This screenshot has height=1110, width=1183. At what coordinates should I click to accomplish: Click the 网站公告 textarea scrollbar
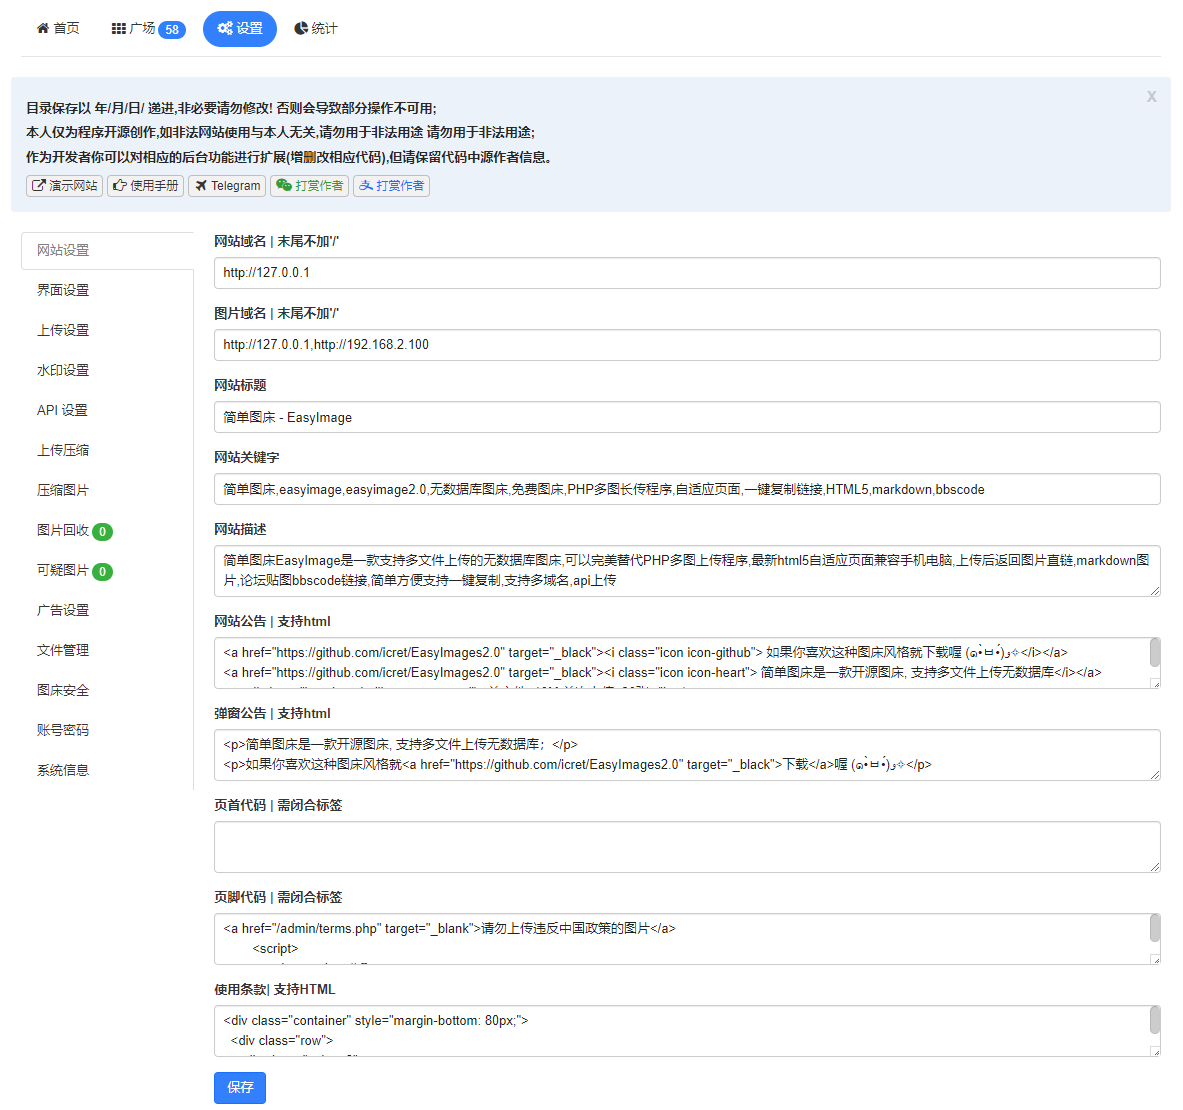(1154, 654)
